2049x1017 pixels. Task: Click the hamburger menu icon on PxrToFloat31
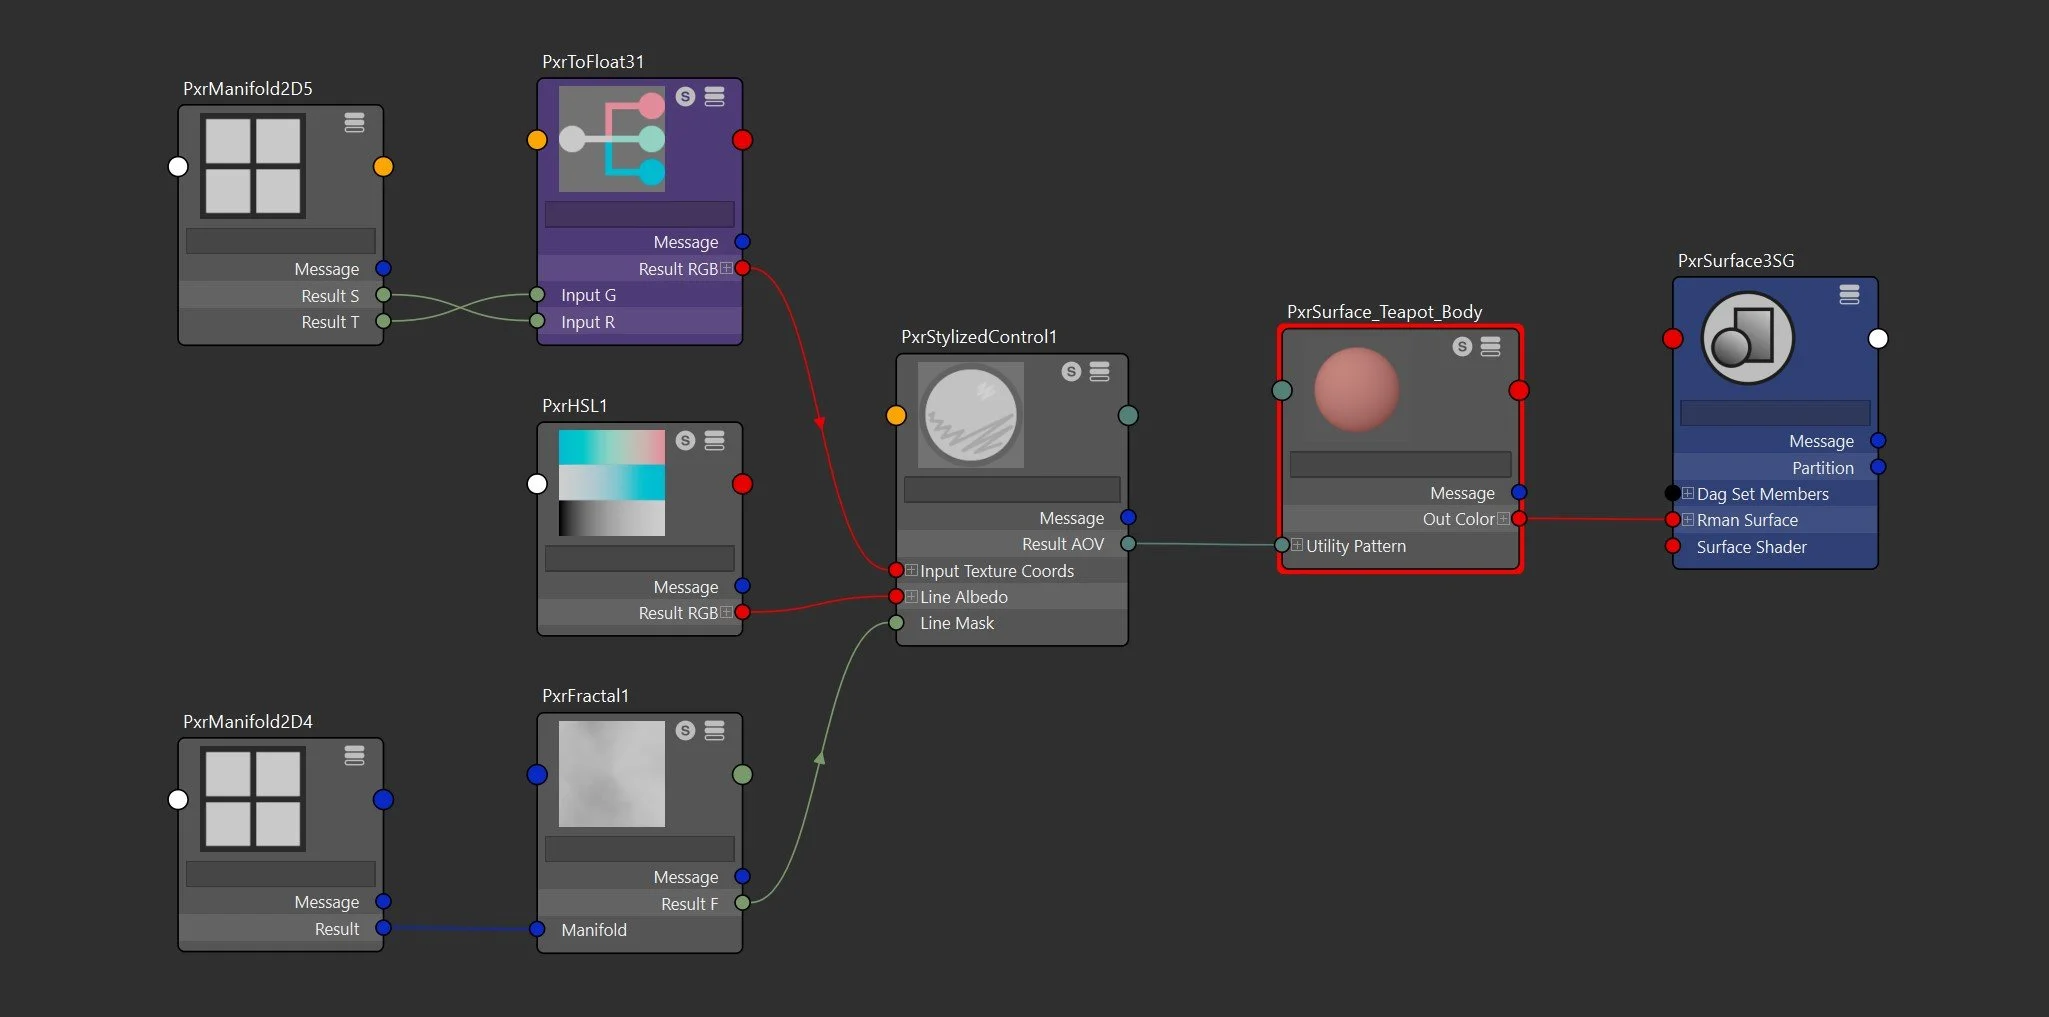click(x=714, y=97)
